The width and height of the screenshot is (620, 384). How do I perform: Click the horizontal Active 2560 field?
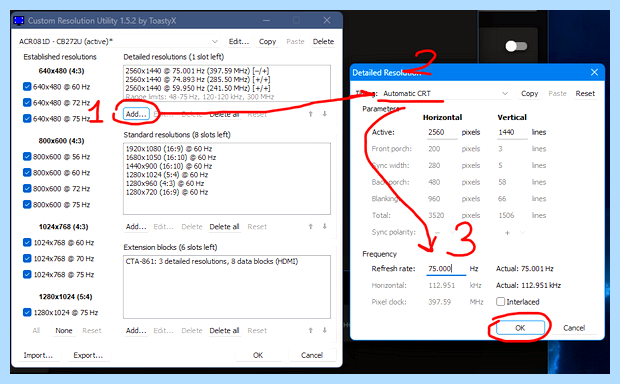[x=442, y=132]
